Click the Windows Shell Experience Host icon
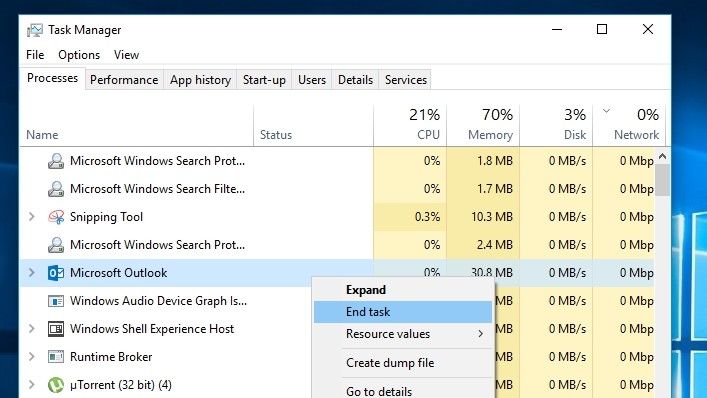The height and width of the screenshot is (398, 707). click(x=56, y=329)
